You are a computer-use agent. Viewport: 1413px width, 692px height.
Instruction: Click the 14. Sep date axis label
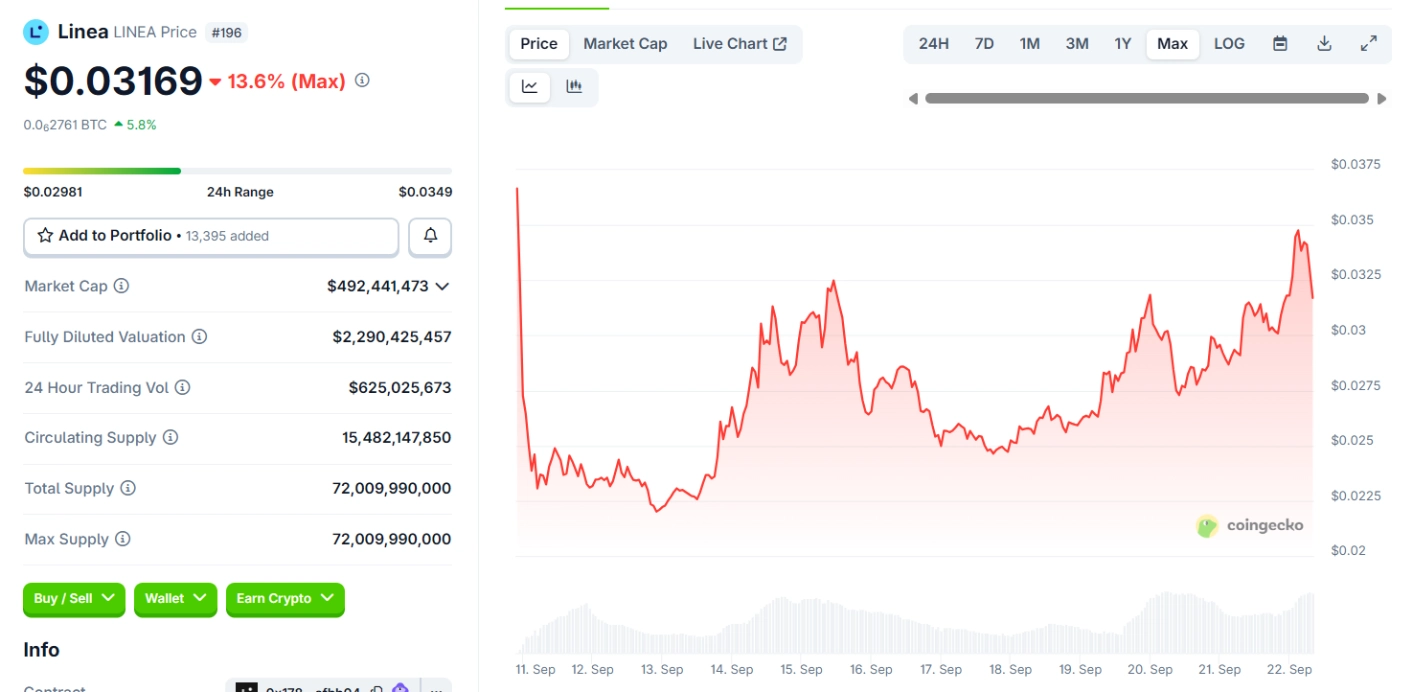(x=732, y=669)
